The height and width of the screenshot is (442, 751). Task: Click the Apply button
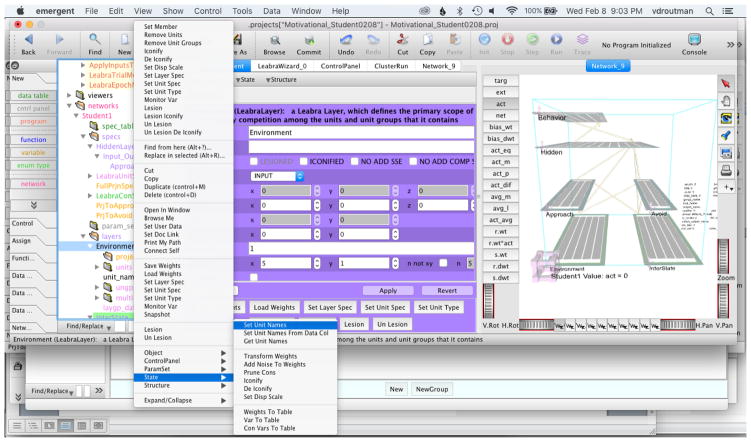pyautogui.click(x=386, y=290)
